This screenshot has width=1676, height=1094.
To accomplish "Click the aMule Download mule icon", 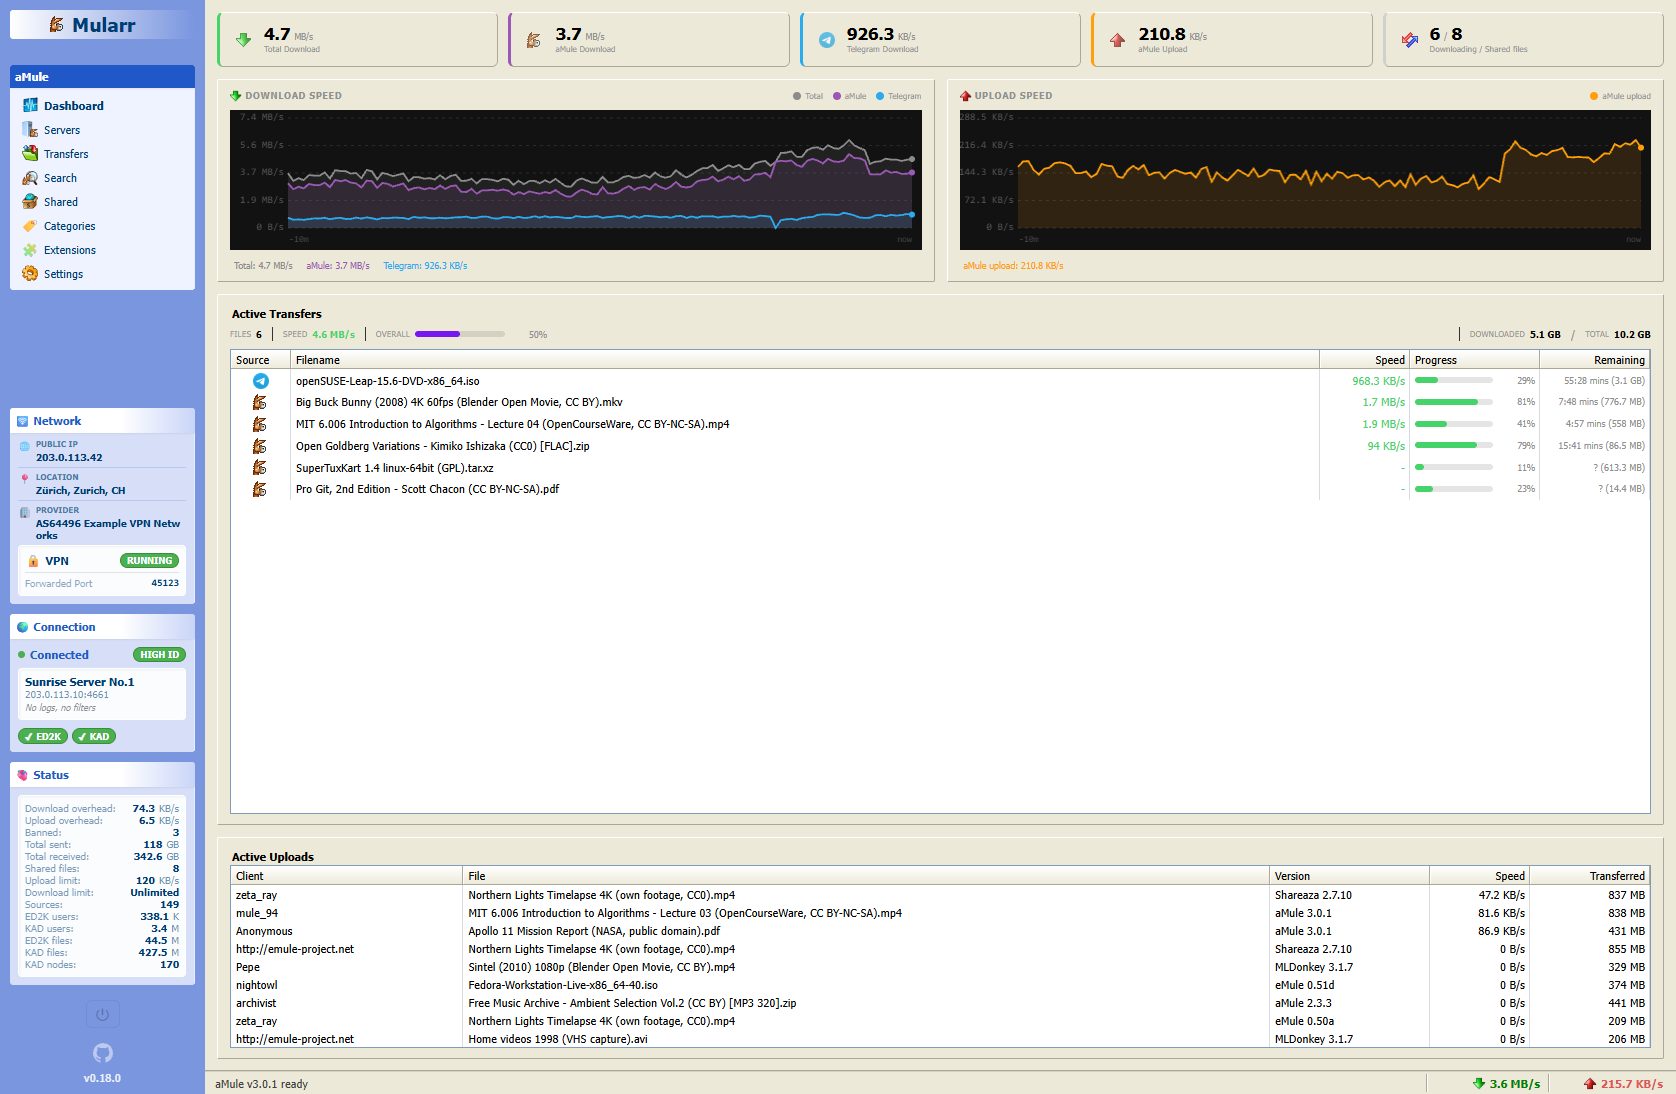I will coord(534,40).
